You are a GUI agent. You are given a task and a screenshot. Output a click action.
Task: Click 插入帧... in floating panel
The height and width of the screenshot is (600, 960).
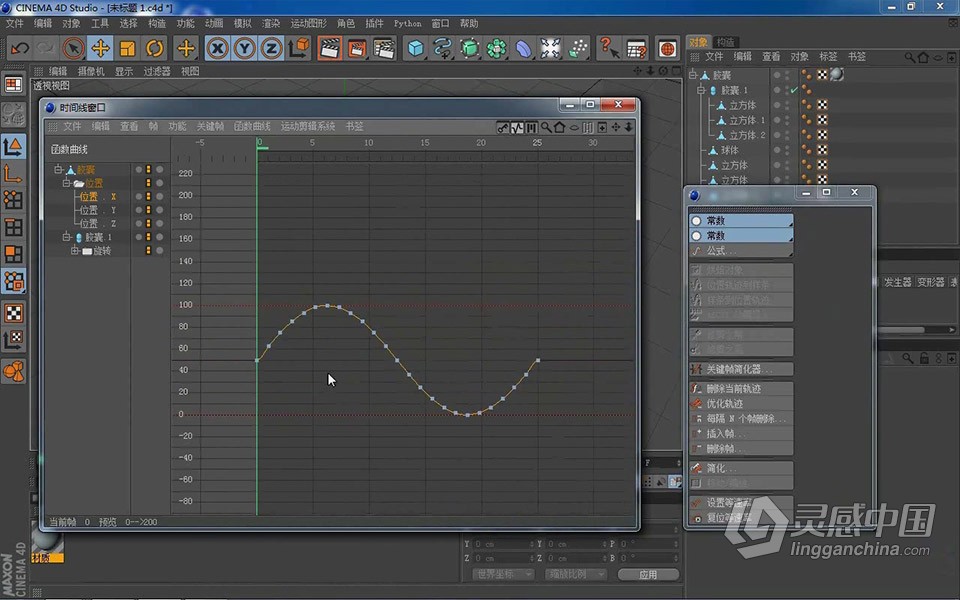pyautogui.click(x=741, y=433)
